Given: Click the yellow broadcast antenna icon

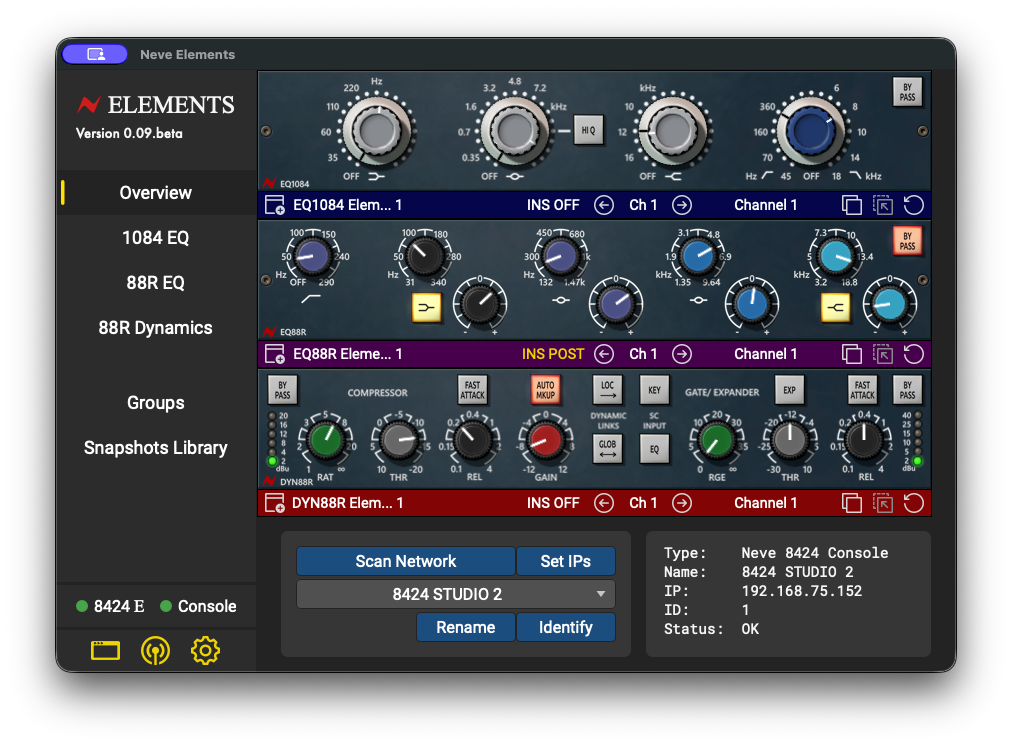Looking at the screenshot, I should click(155, 650).
